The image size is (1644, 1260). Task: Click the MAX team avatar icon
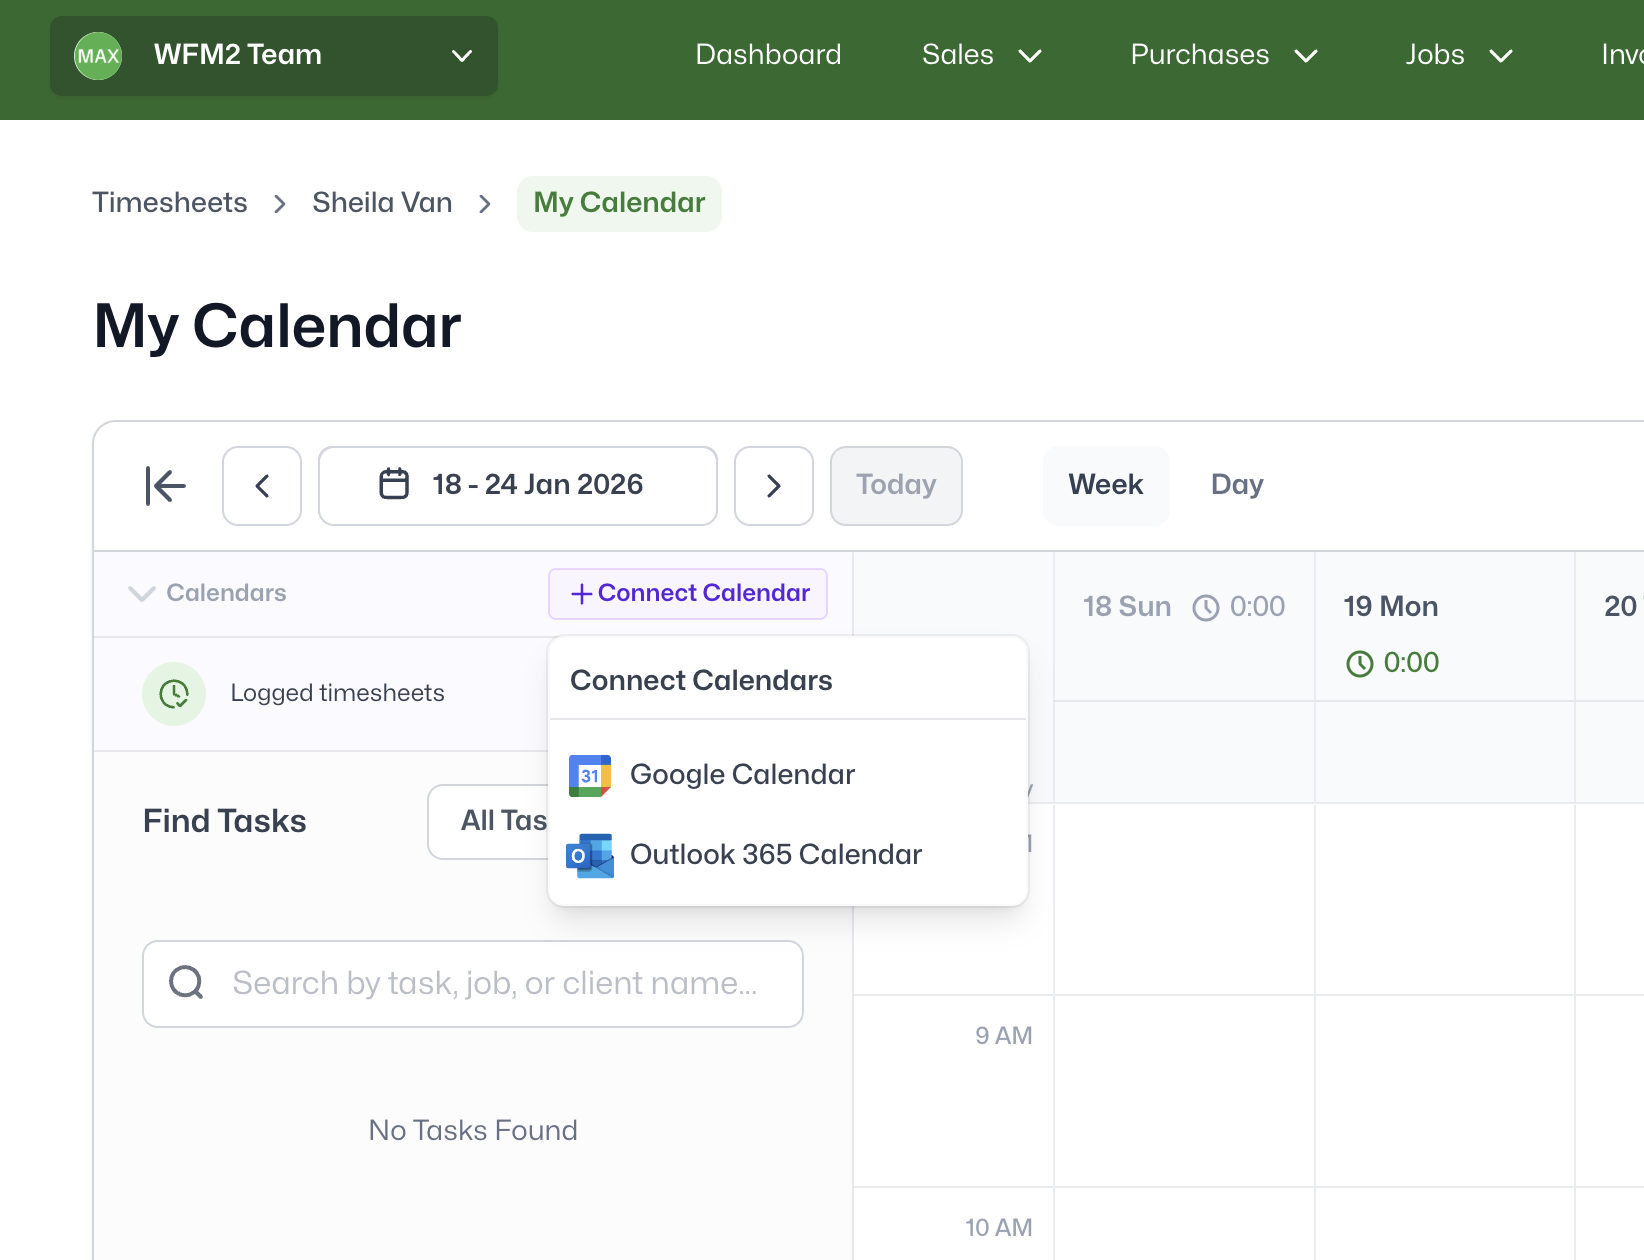[98, 56]
